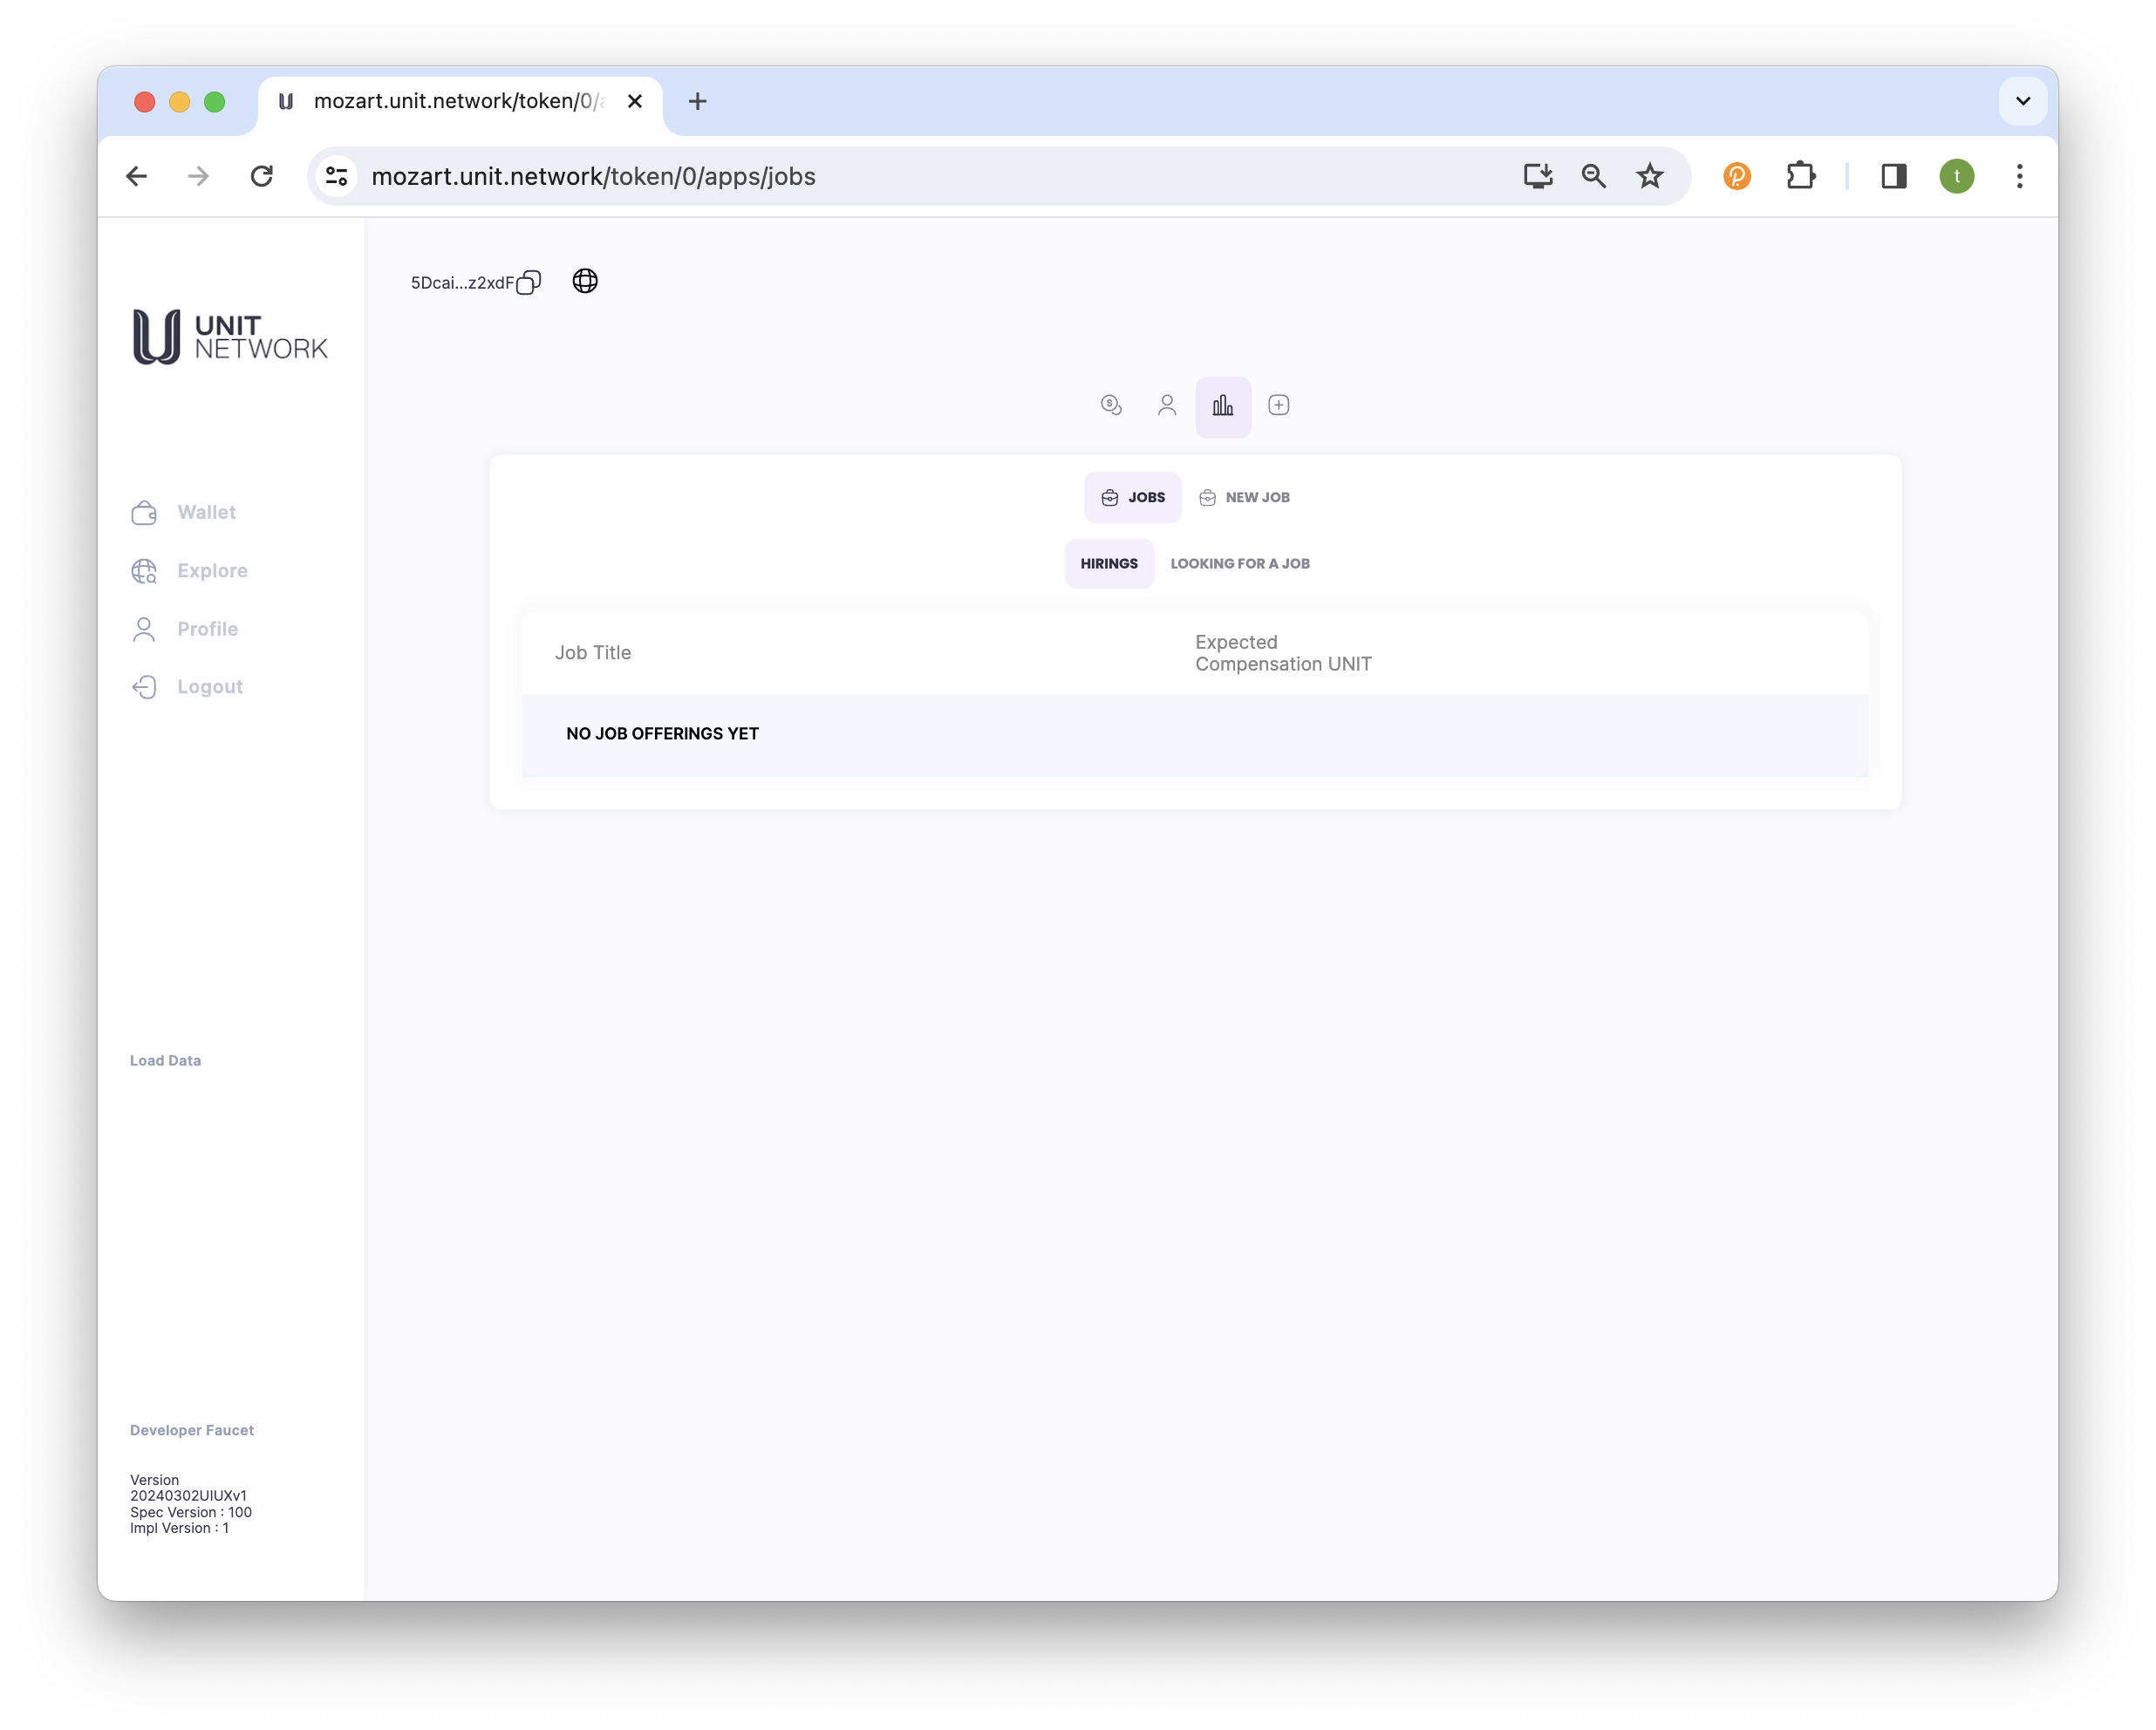Image resolution: width=2156 pixels, height=1730 pixels.
Task: Select the JOBS tab
Action: 1133,497
